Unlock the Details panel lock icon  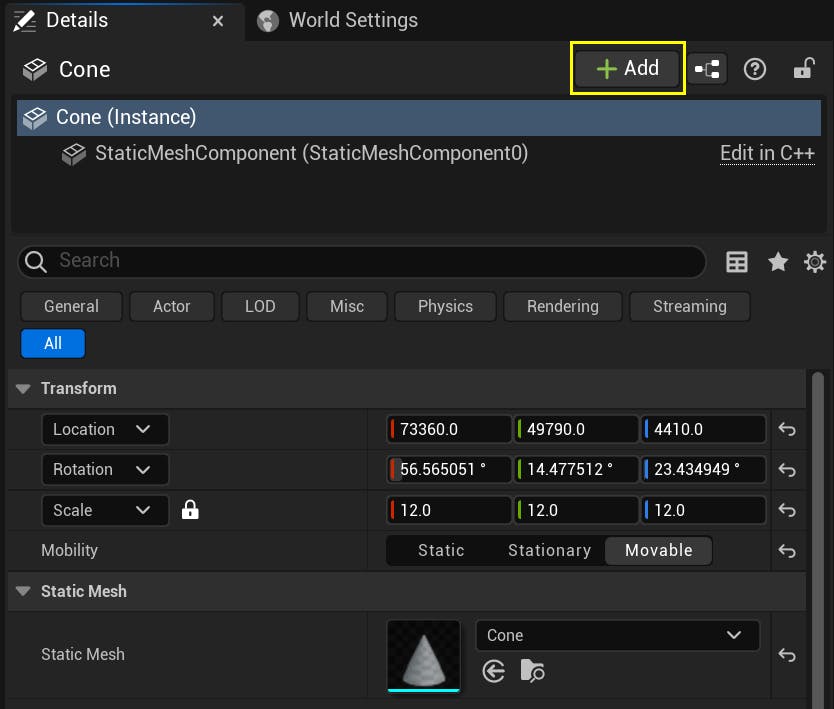pos(803,68)
